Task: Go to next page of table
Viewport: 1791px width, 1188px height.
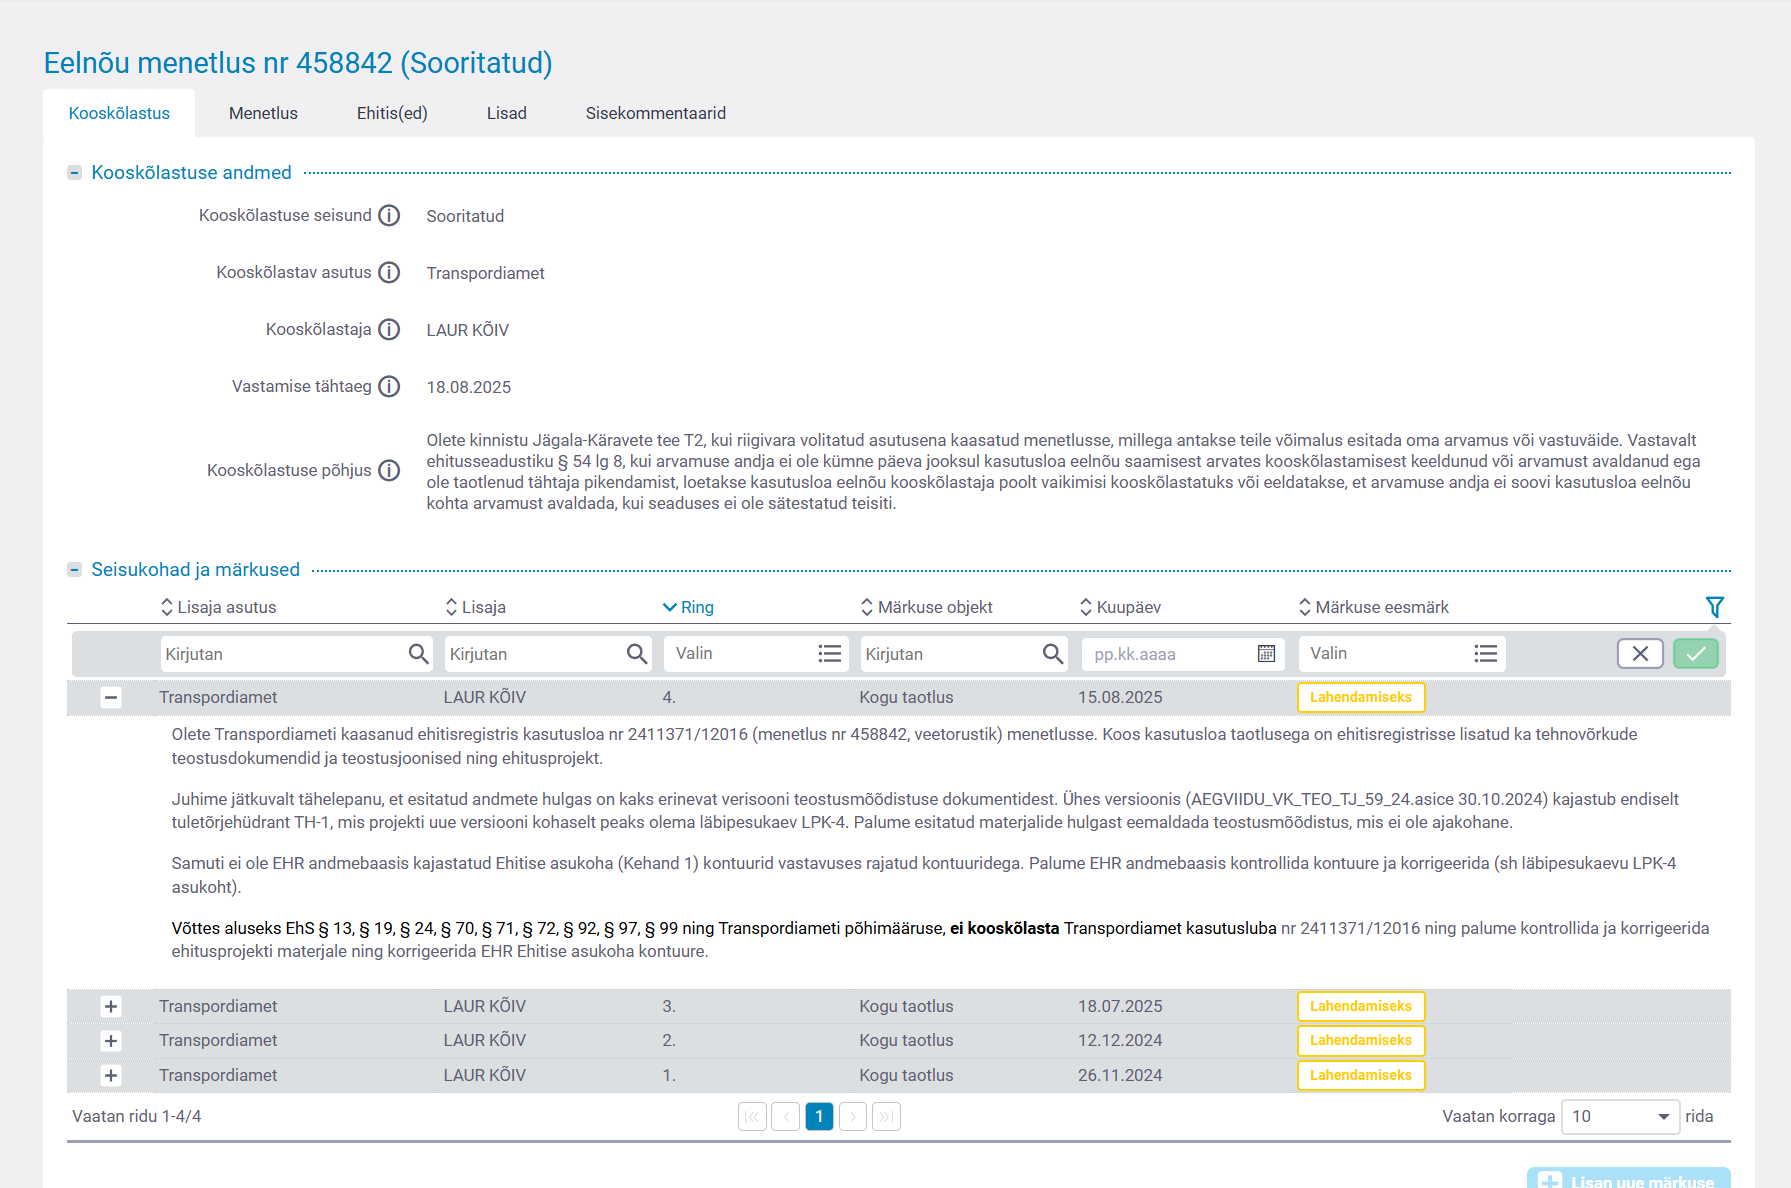Action: (x=853, y=1117)
